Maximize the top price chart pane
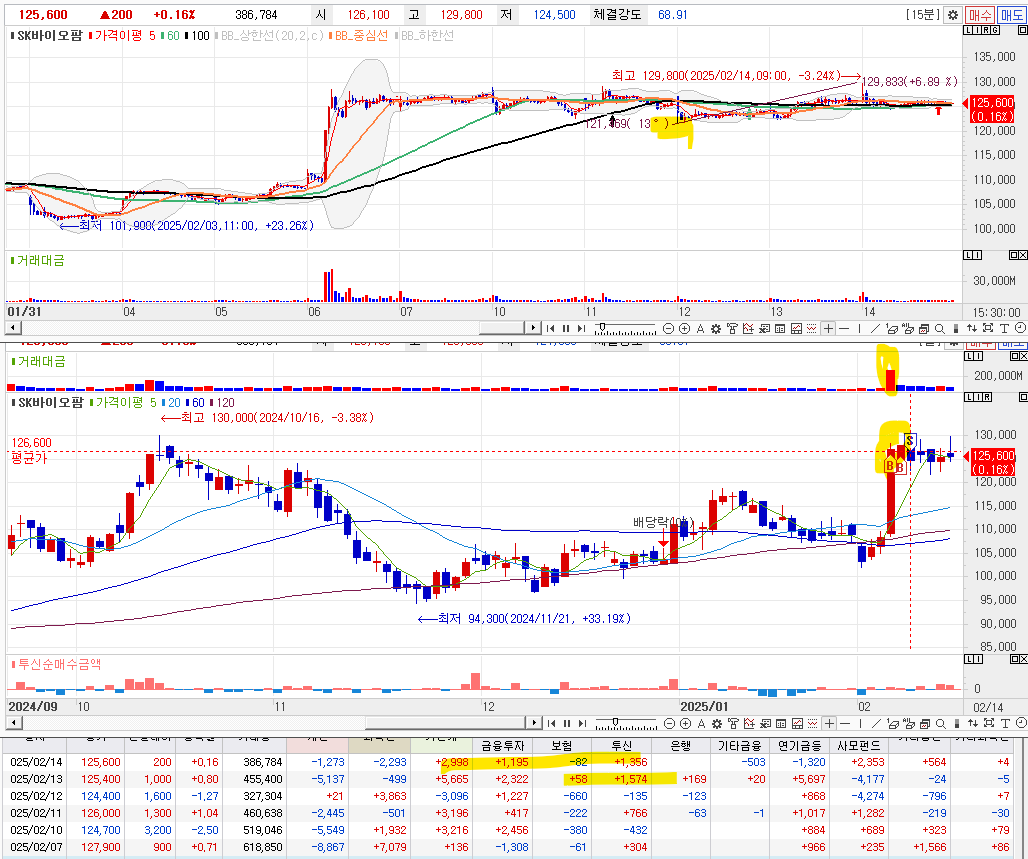The width and height of the screenshot is (1028, 859). pos(1022,30)
